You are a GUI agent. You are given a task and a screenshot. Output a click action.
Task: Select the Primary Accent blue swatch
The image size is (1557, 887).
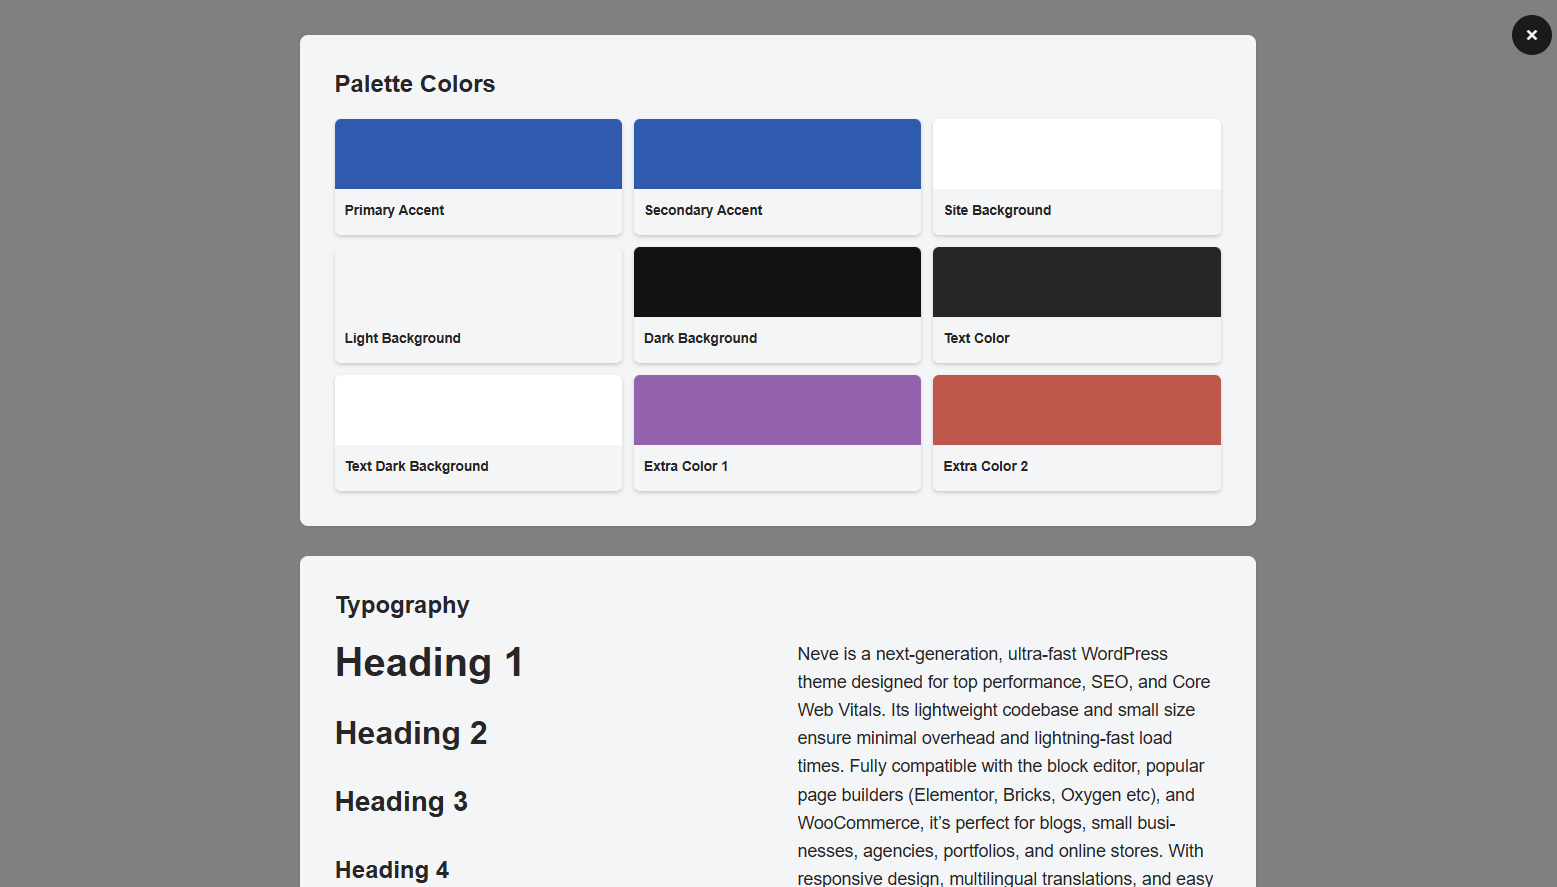tap(478, 154)
